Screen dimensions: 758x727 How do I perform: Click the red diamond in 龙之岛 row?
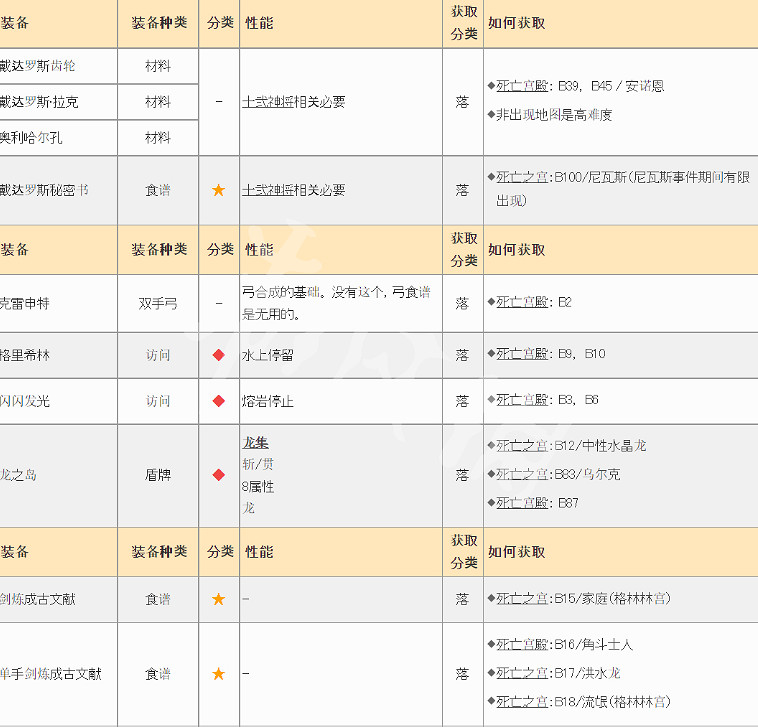point(219,475)
